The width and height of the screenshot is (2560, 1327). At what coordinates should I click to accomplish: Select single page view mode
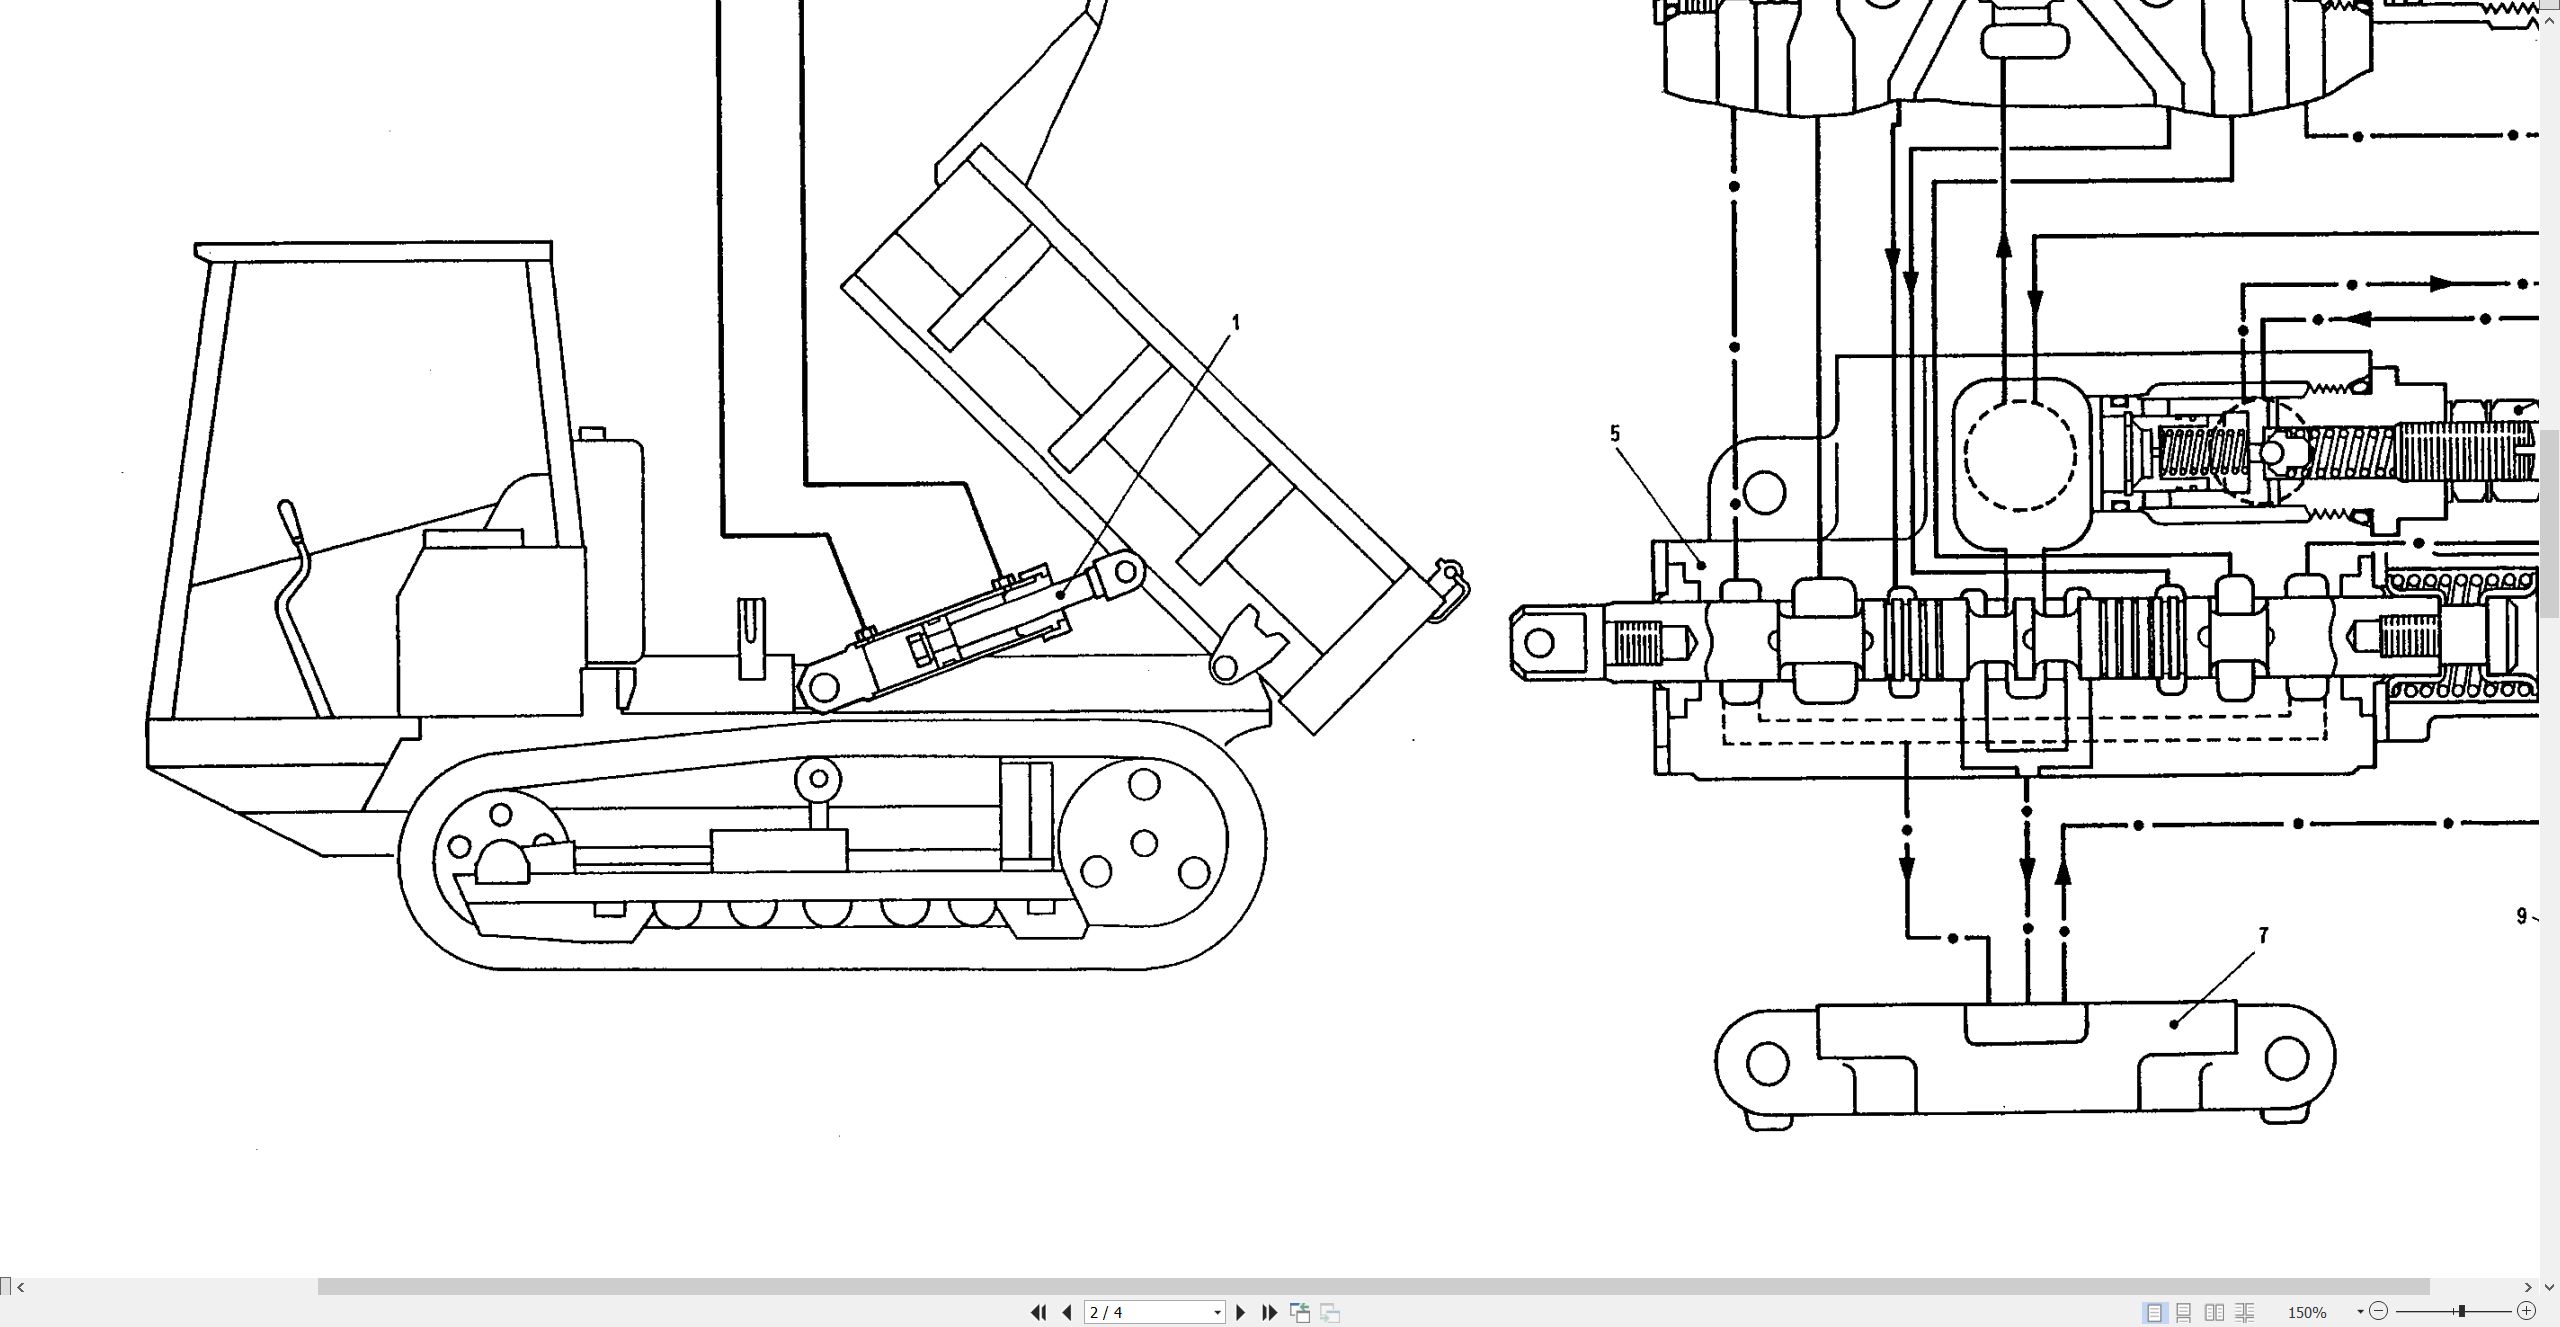click(2155, 1312)
